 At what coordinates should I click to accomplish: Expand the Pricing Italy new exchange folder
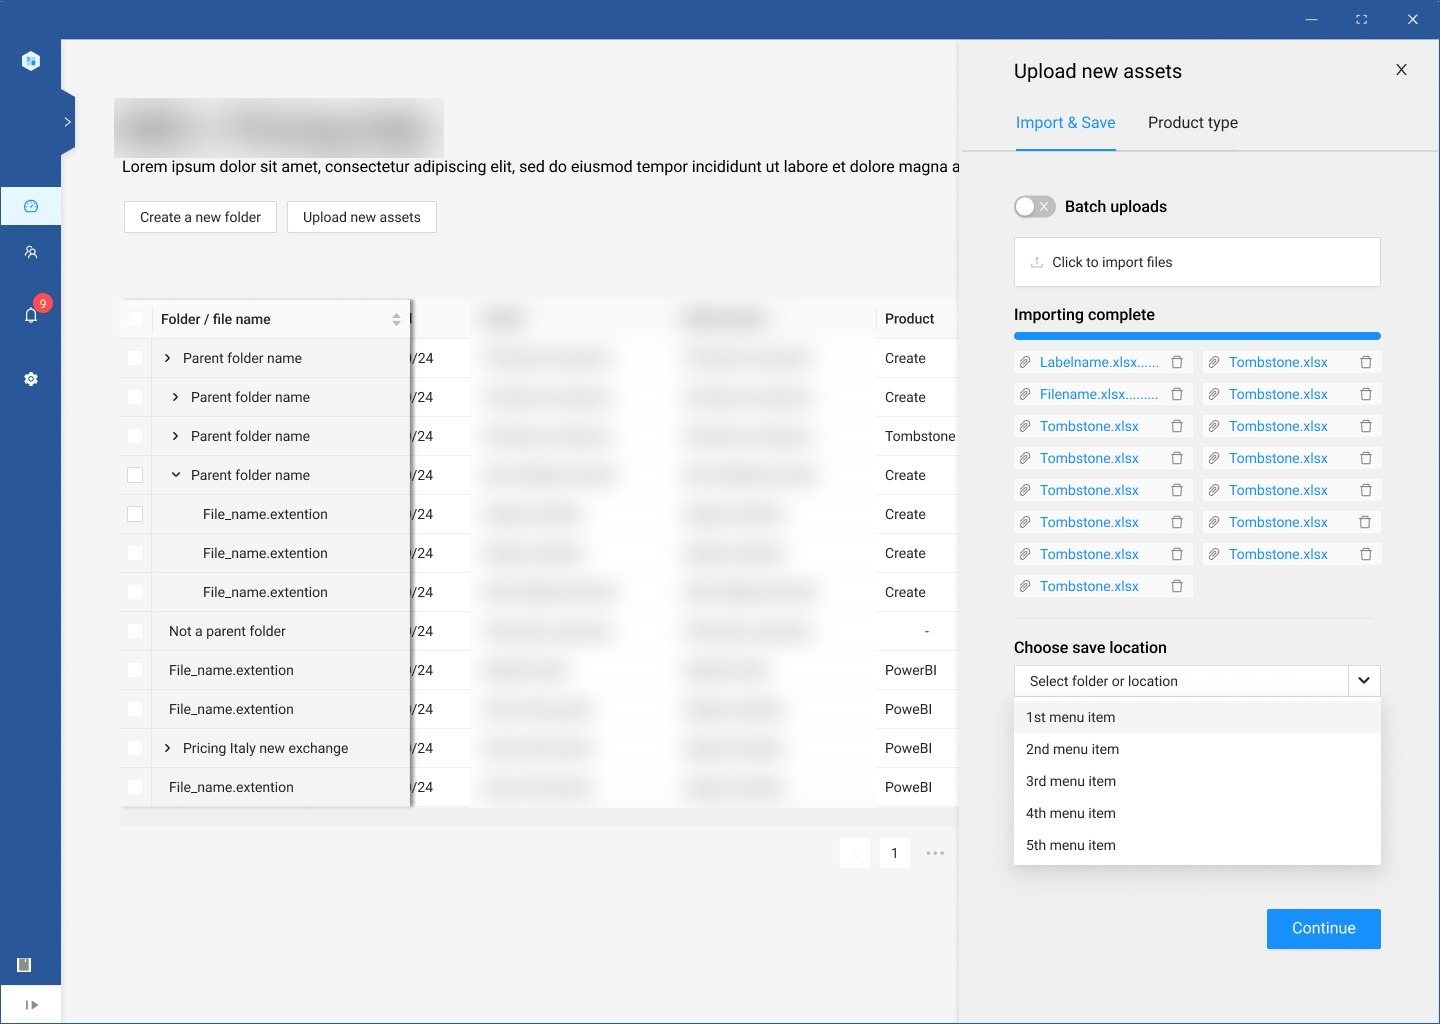coord(167,748)
